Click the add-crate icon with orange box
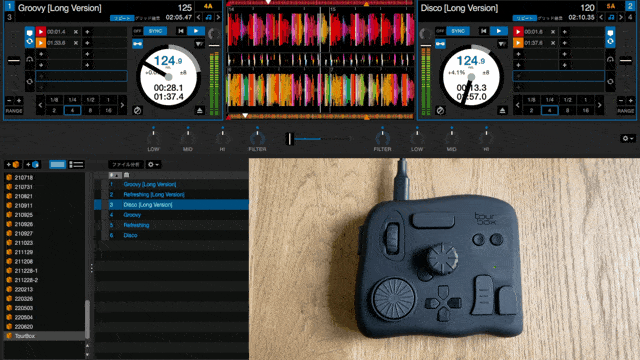The image size is (640, 360). click(12, 164)
